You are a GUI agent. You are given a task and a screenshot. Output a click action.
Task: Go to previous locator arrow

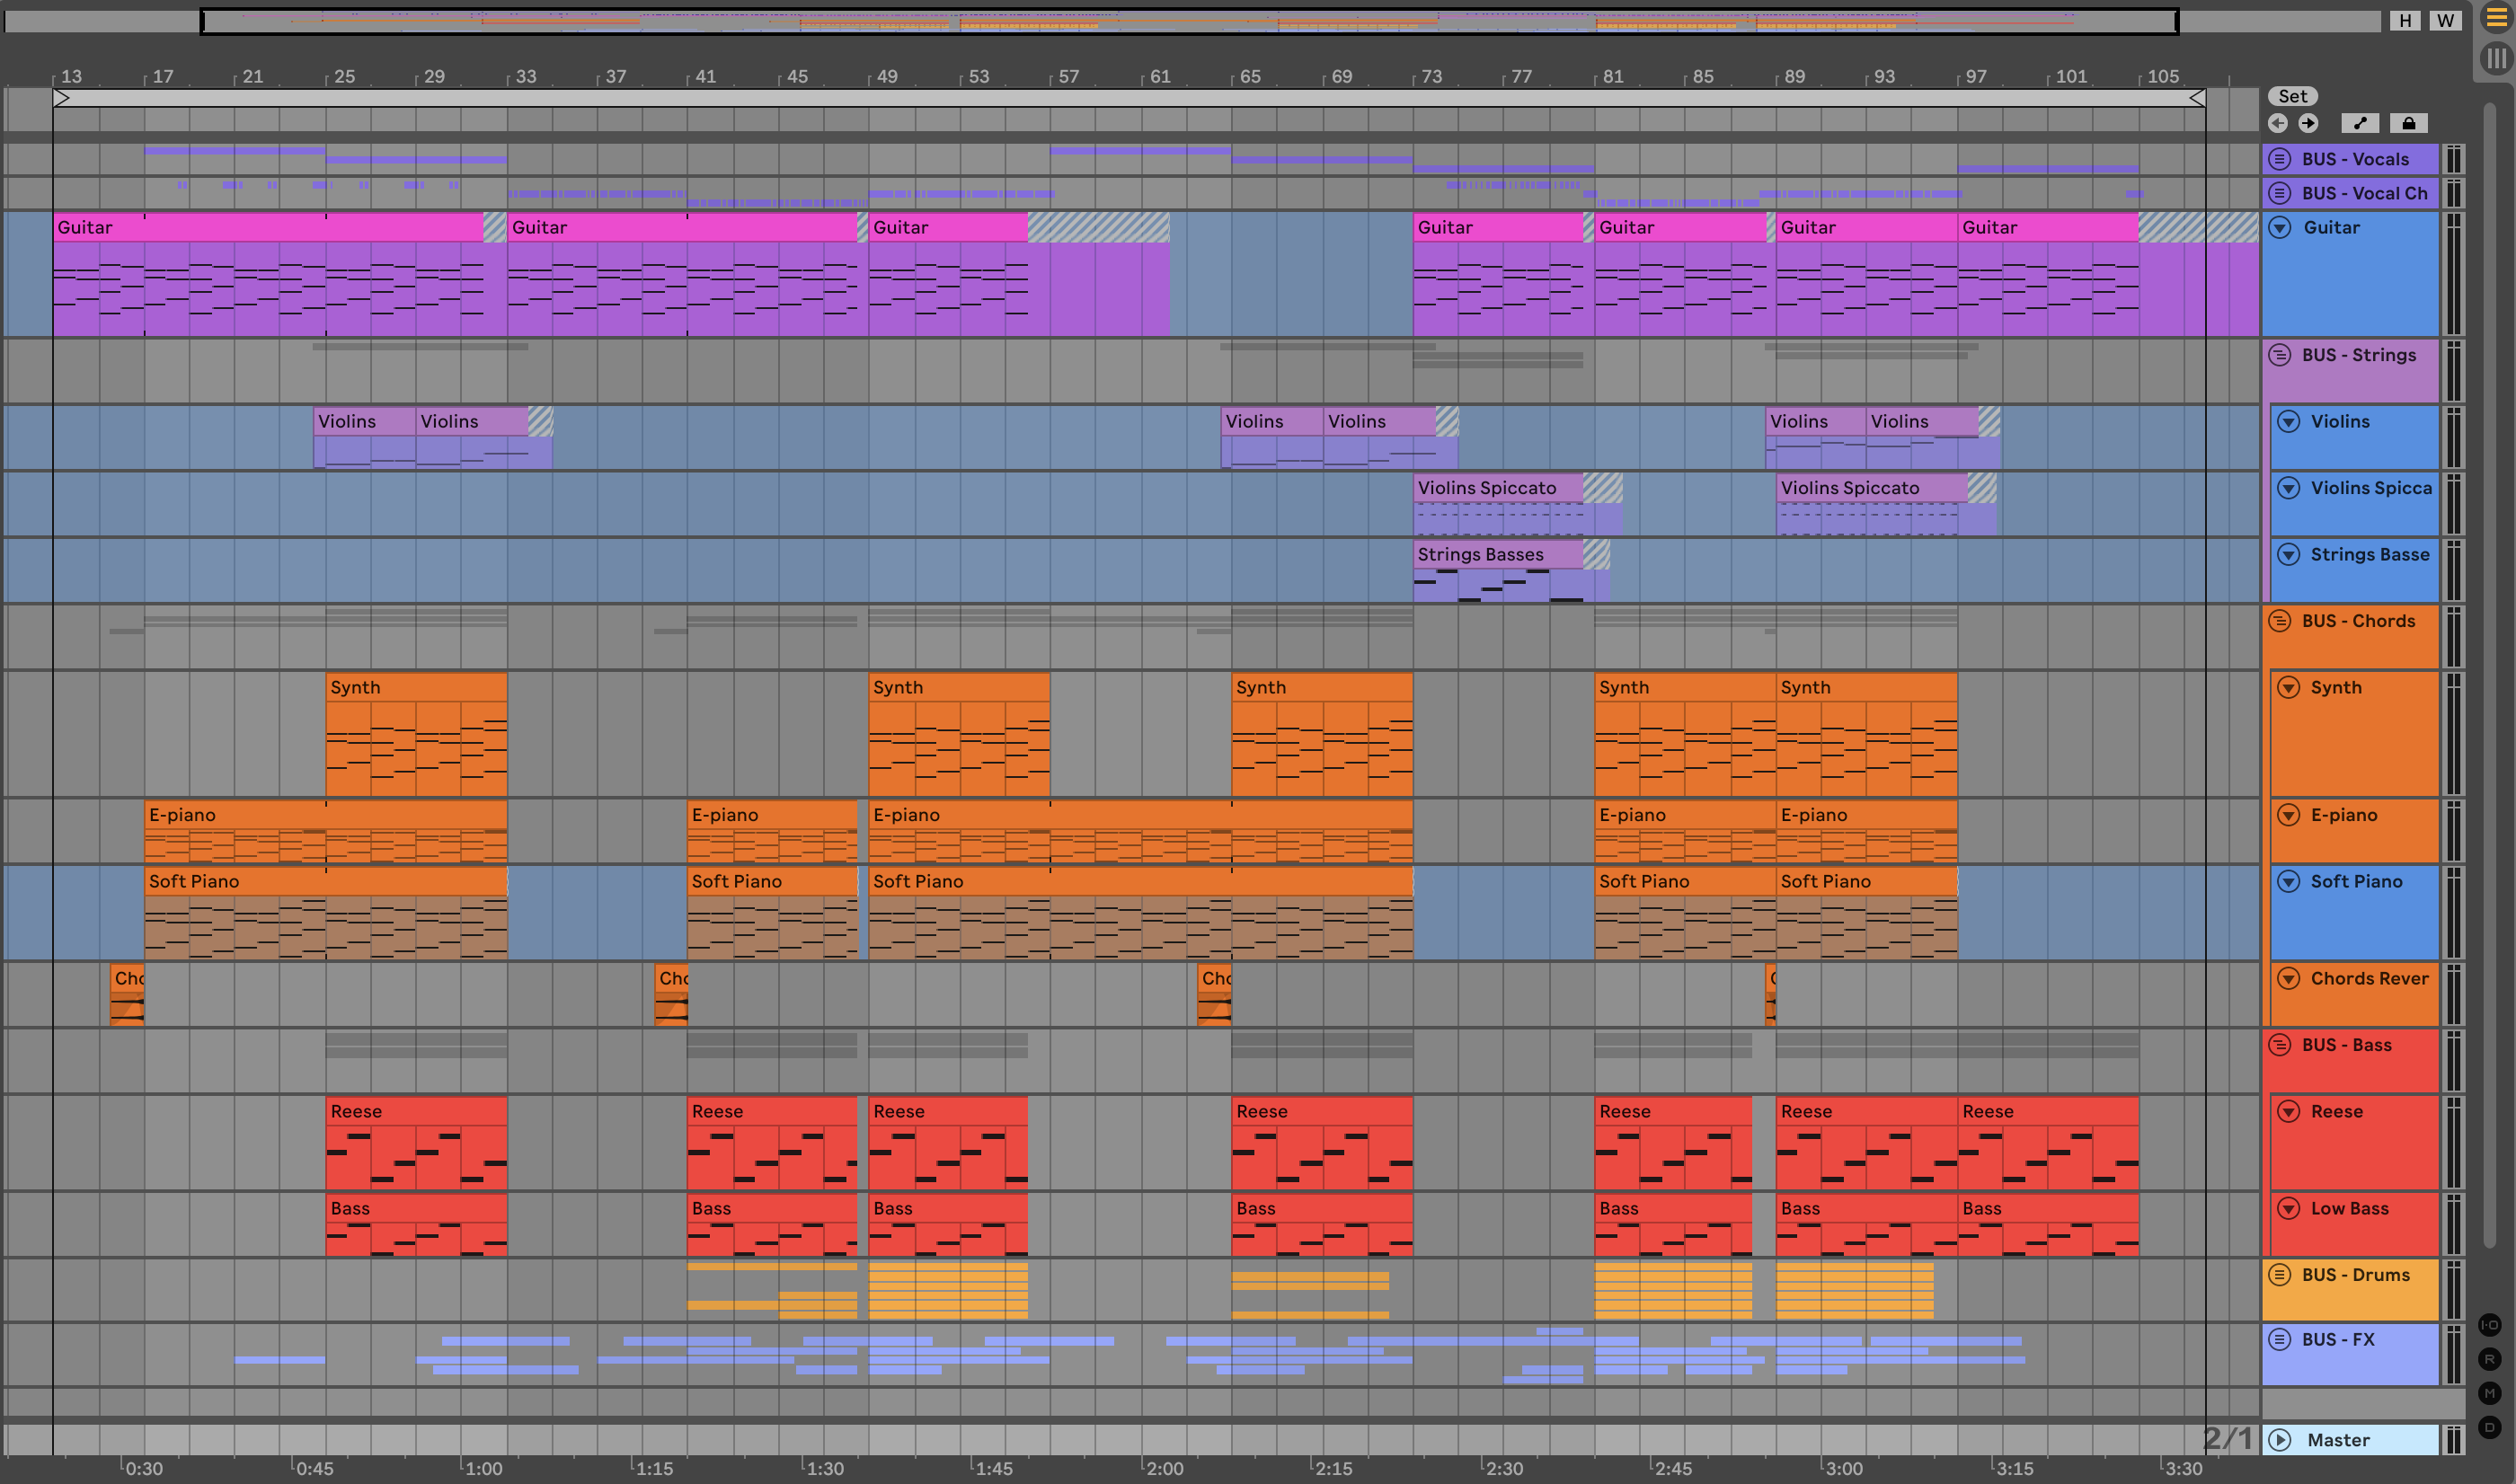(2278, 123)
